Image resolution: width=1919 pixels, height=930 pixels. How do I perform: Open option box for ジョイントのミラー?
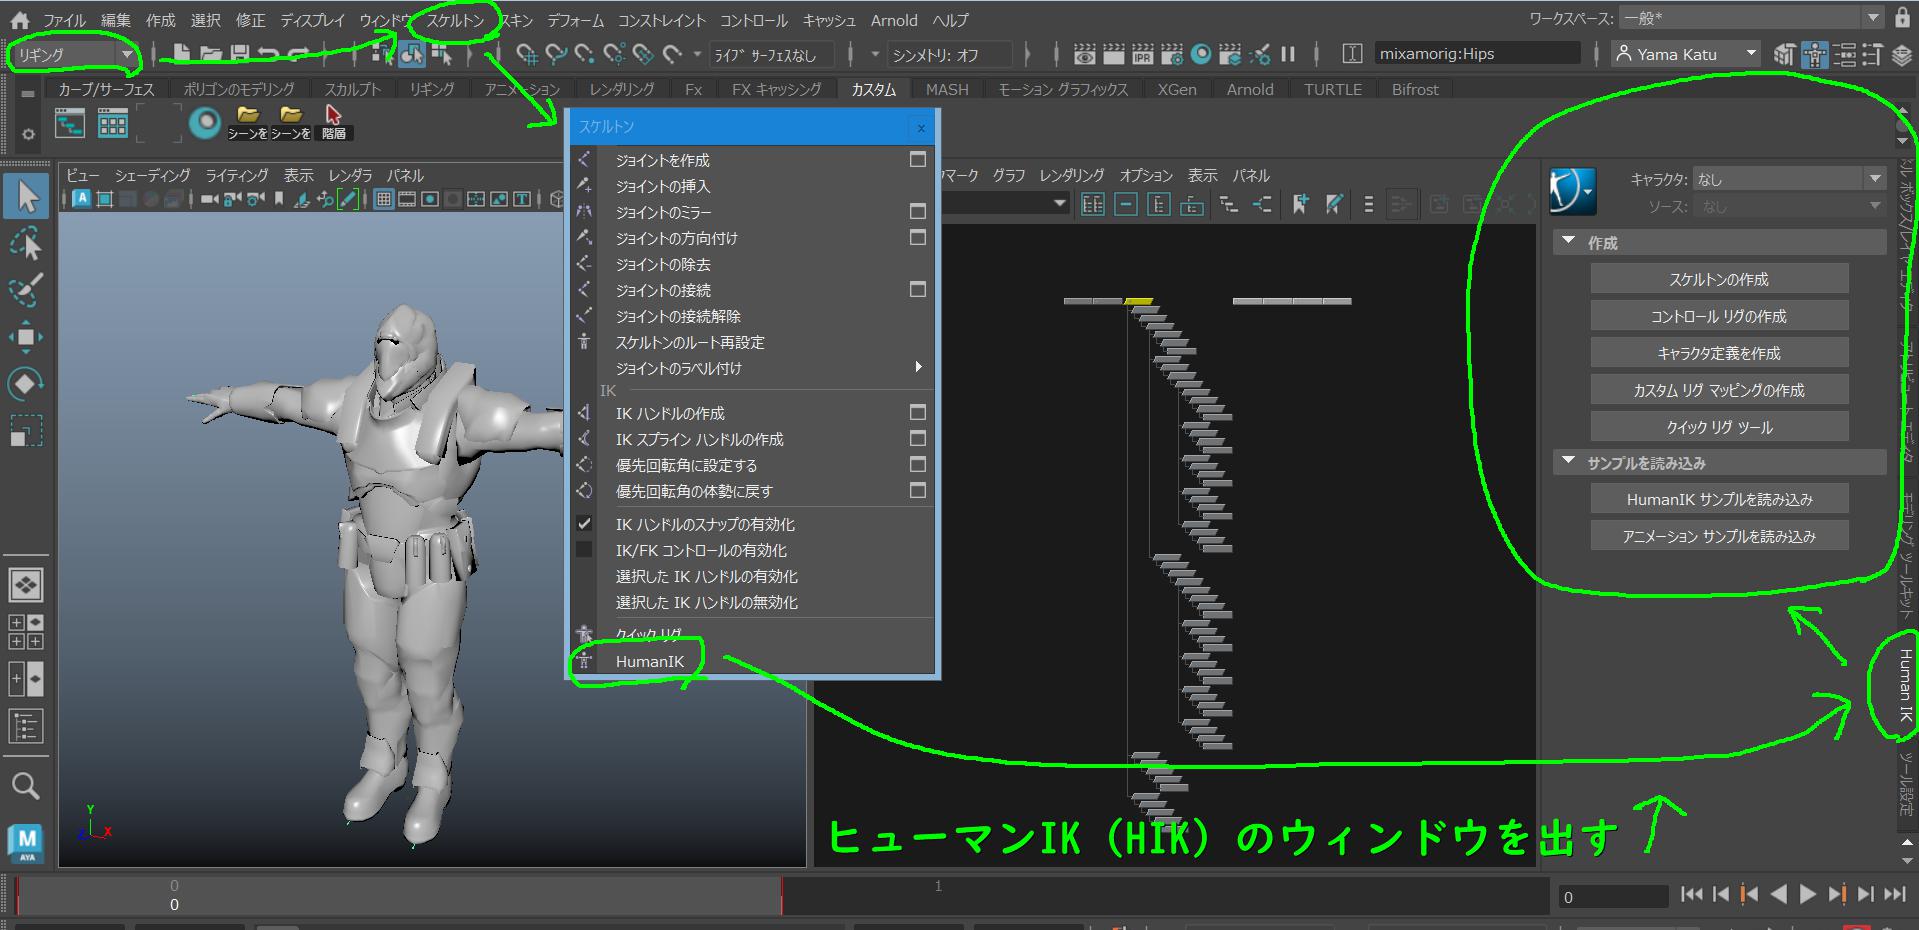click(x=917, y=211)
